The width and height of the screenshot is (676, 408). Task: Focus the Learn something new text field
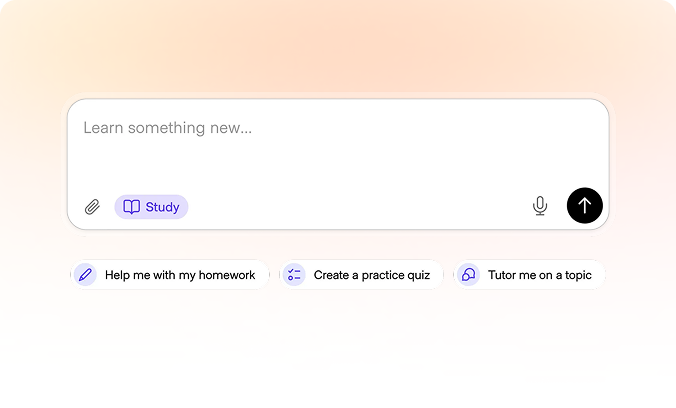338,164
